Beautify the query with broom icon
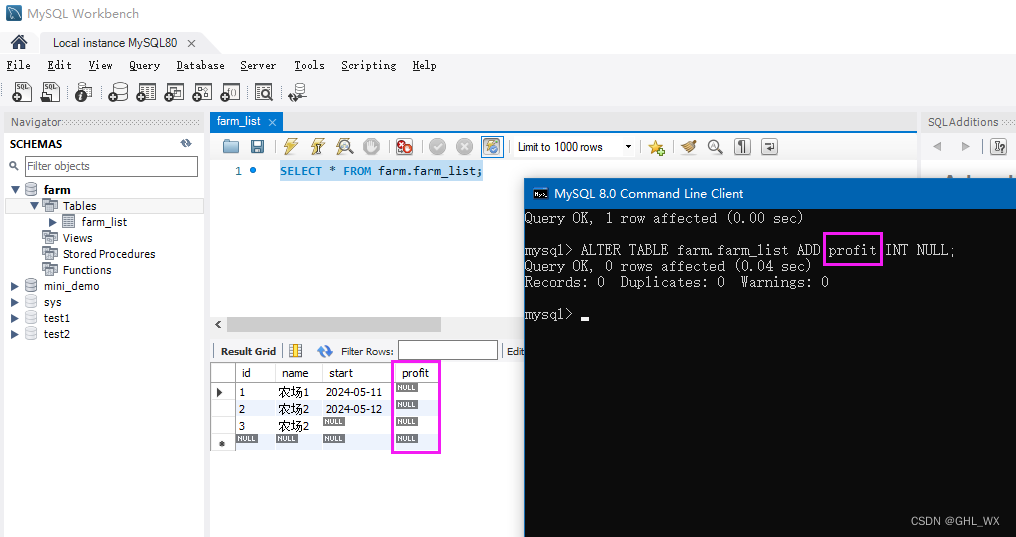The width and height of the screenshot is (1016, 537). point(689,147)
